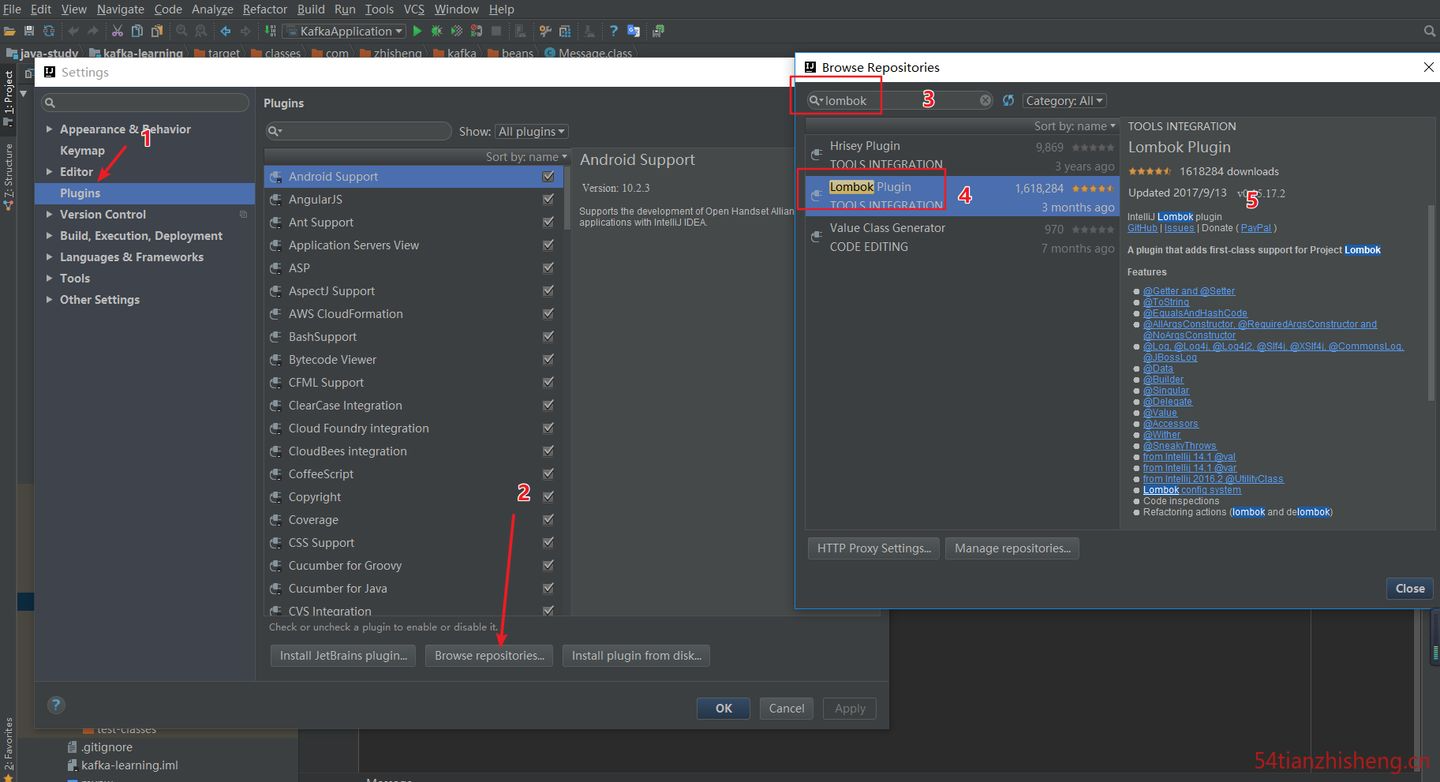Viewport: 1440px width, 782px height.
Task: Open the Category: All dropdown
Action: click(x=1064, y=100)
